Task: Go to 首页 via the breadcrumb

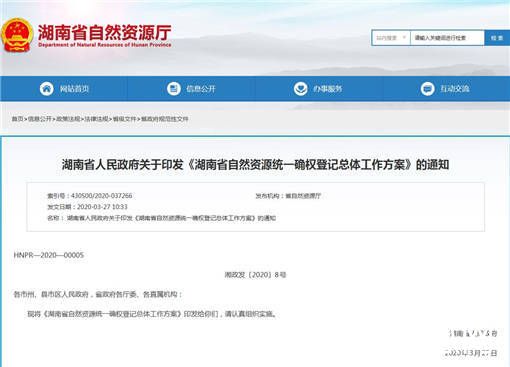Action: pos(18,119)
